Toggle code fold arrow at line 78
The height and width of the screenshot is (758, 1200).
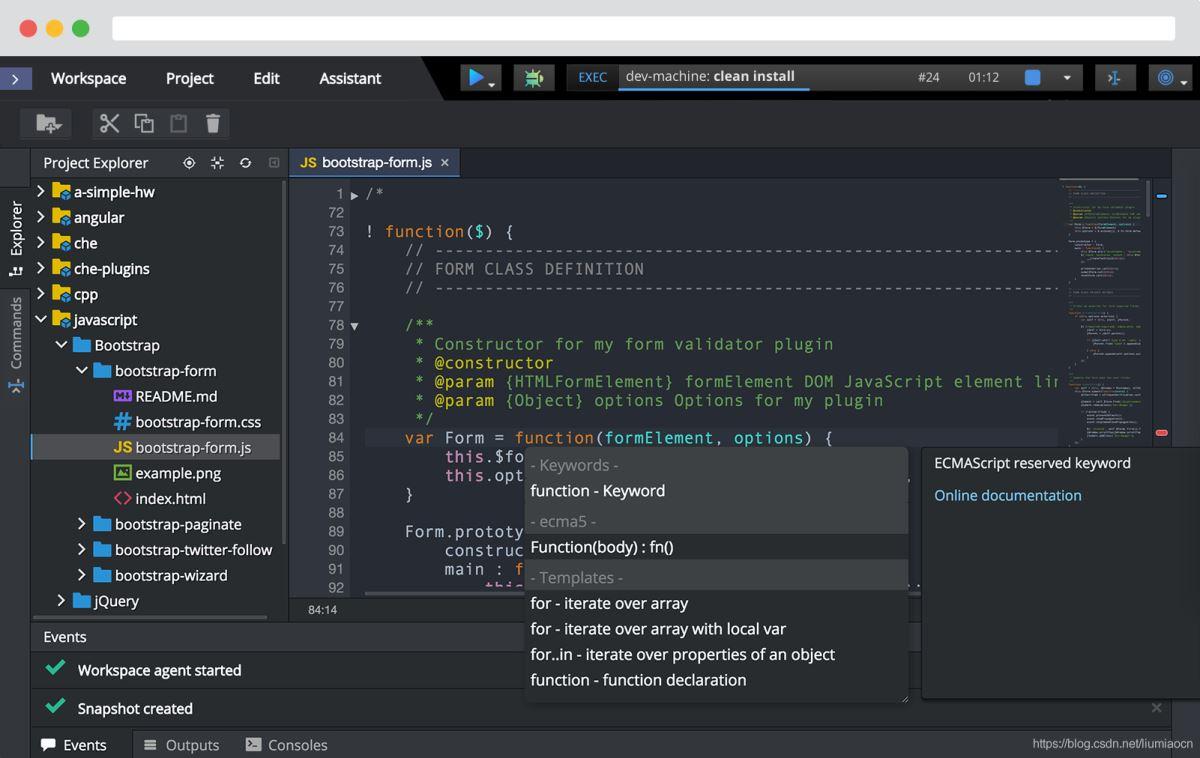pyautogui.click(x=354, y=326)
